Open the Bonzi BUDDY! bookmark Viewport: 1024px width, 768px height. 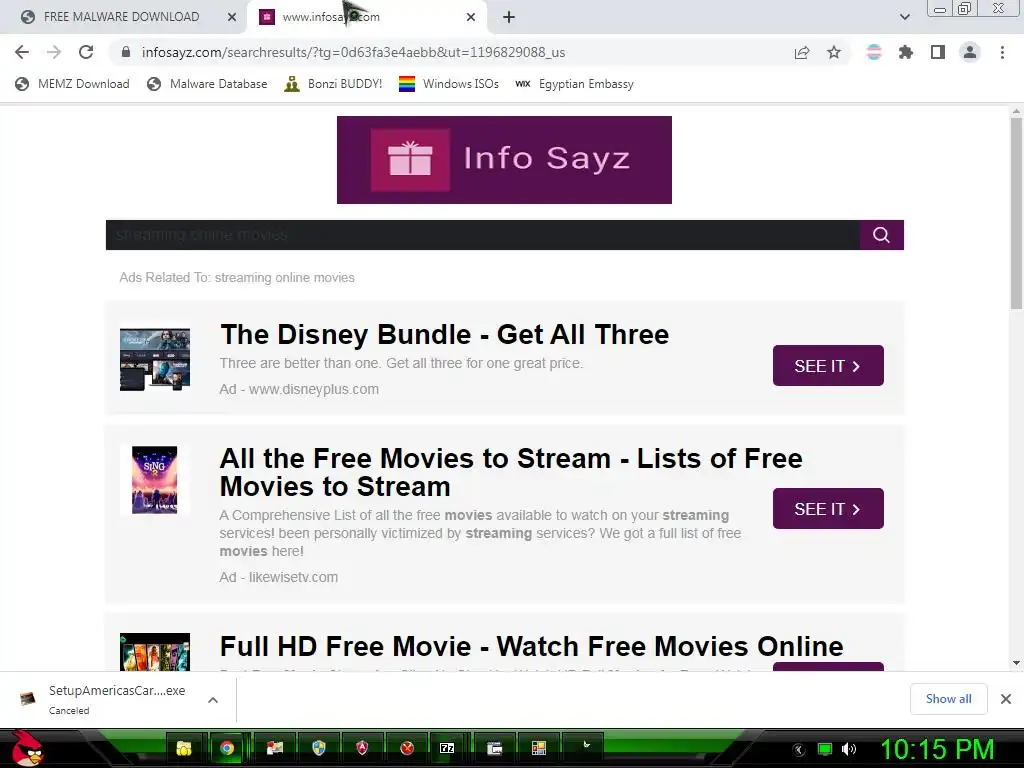click(x=333, y=84)
